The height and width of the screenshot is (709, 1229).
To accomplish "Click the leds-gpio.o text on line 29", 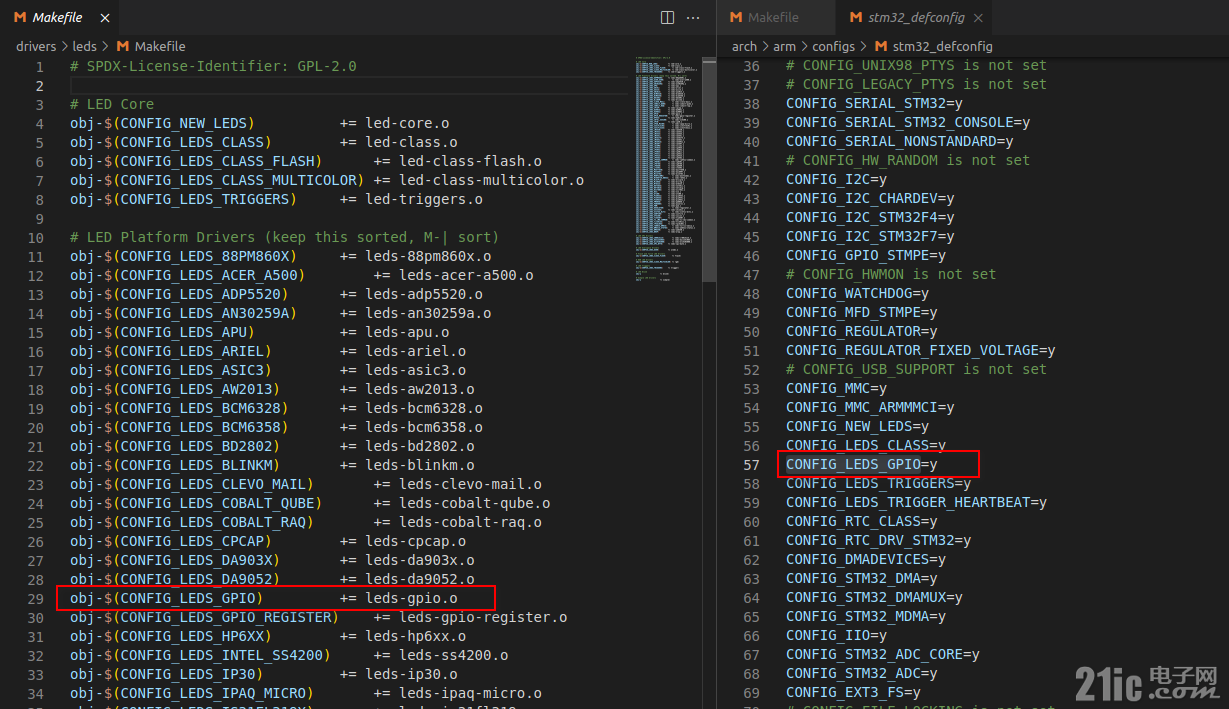I will click(x=412, y=598).
